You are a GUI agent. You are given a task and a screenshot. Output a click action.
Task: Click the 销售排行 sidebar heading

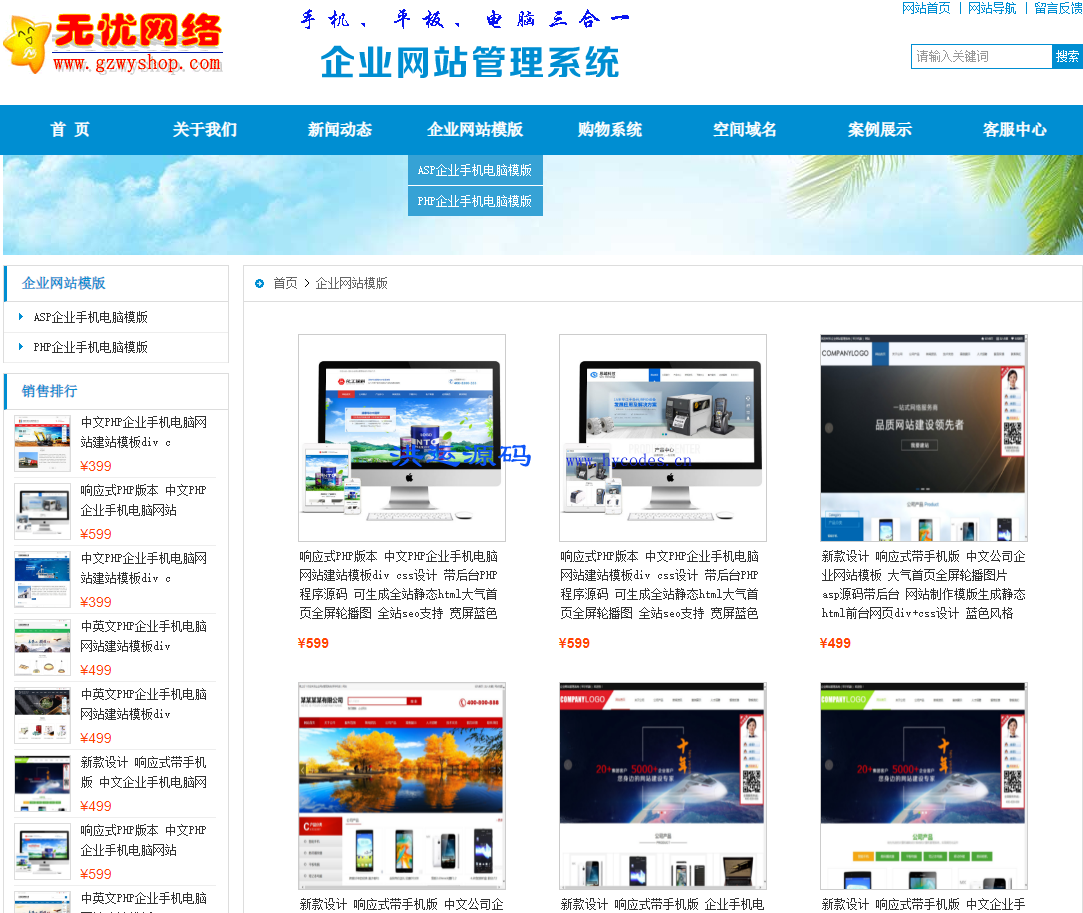[x=49, y=391]
